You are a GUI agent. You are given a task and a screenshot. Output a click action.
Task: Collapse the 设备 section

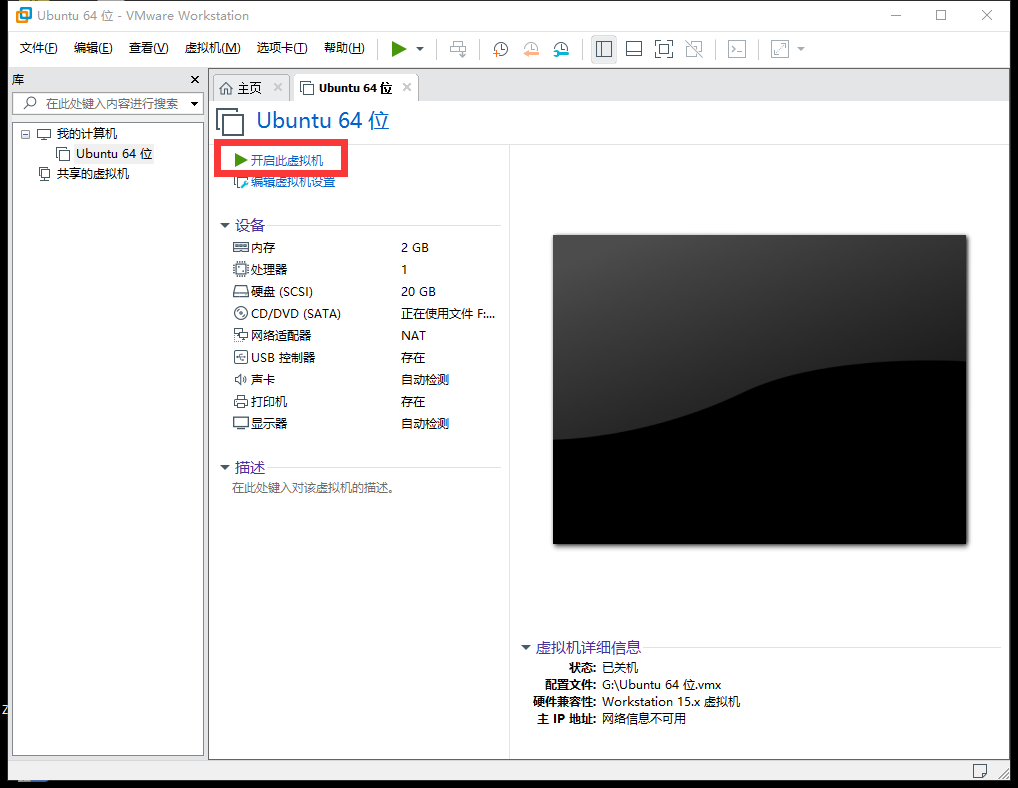tap(225, 225)
